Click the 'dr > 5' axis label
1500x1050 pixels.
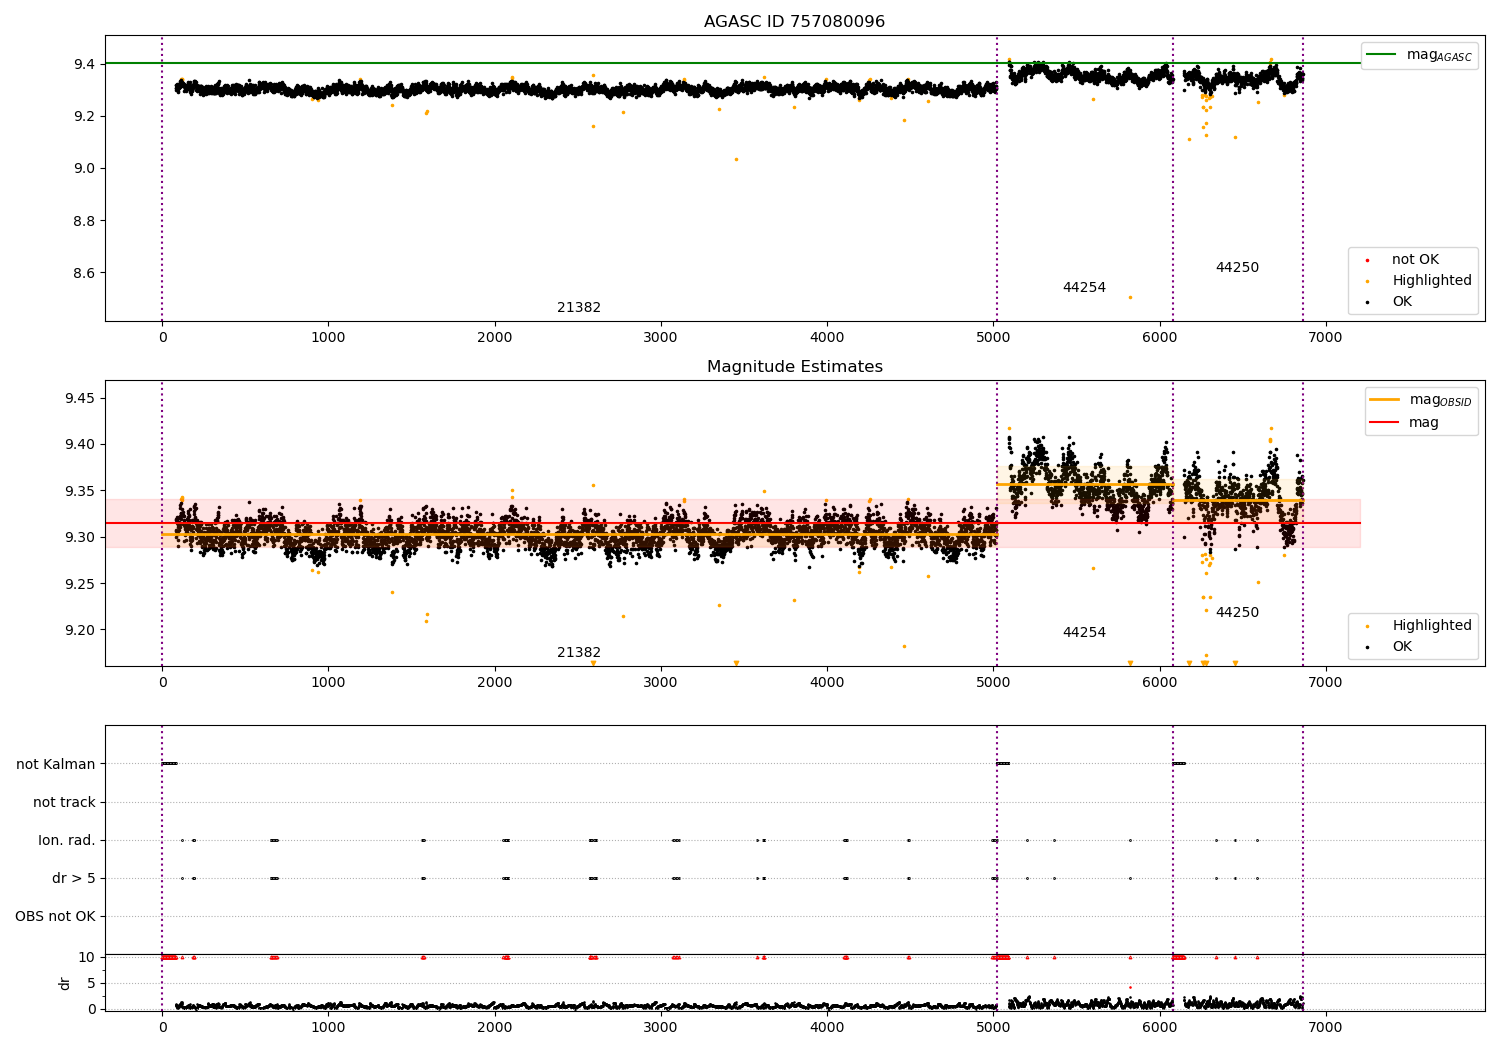(x=74, y=879)
